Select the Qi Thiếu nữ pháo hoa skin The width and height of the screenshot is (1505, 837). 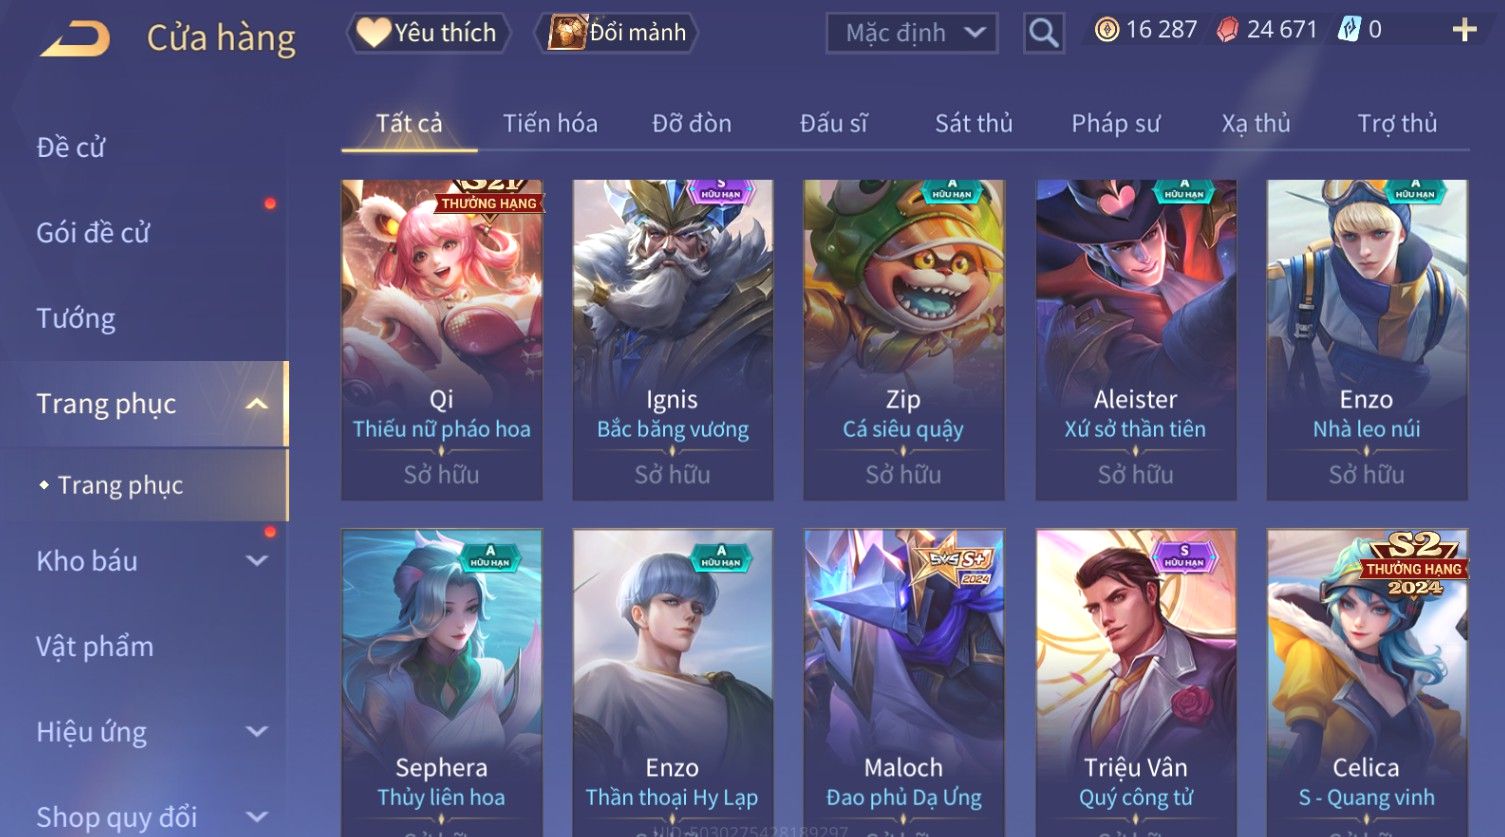pos(442,340)
